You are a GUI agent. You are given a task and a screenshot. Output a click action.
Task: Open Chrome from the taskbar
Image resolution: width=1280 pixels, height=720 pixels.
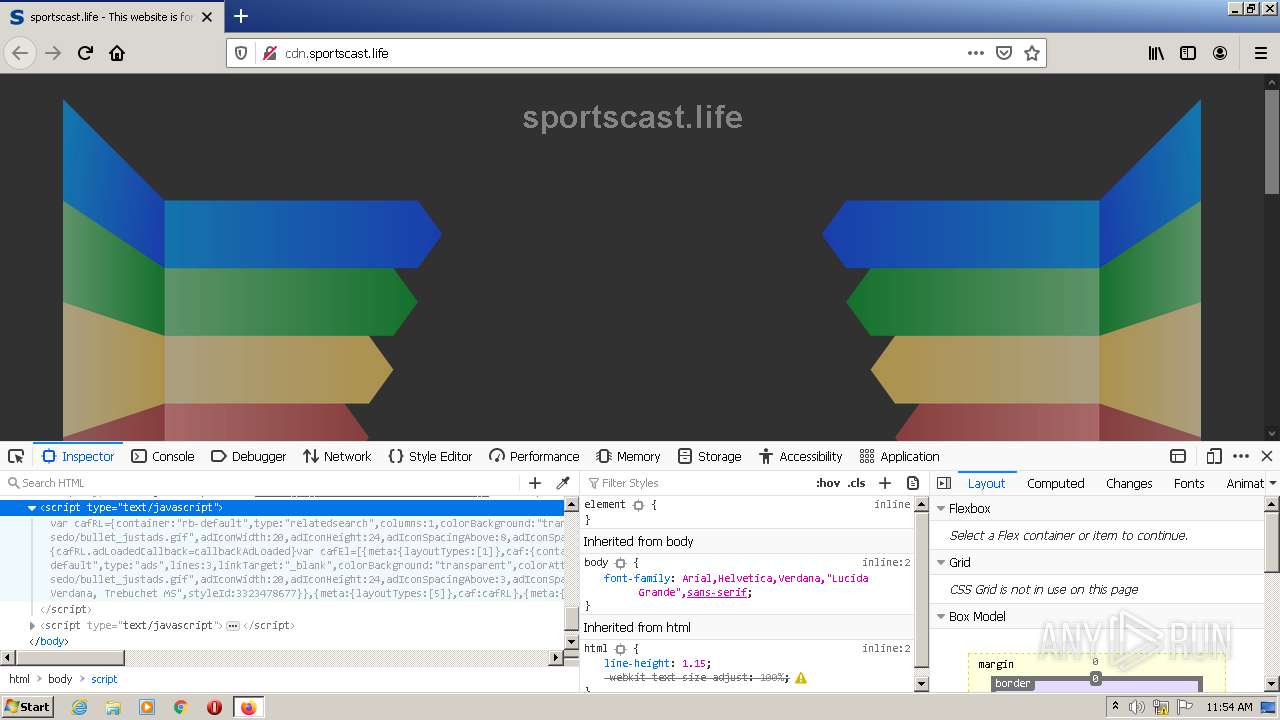(x=180, y=707)
